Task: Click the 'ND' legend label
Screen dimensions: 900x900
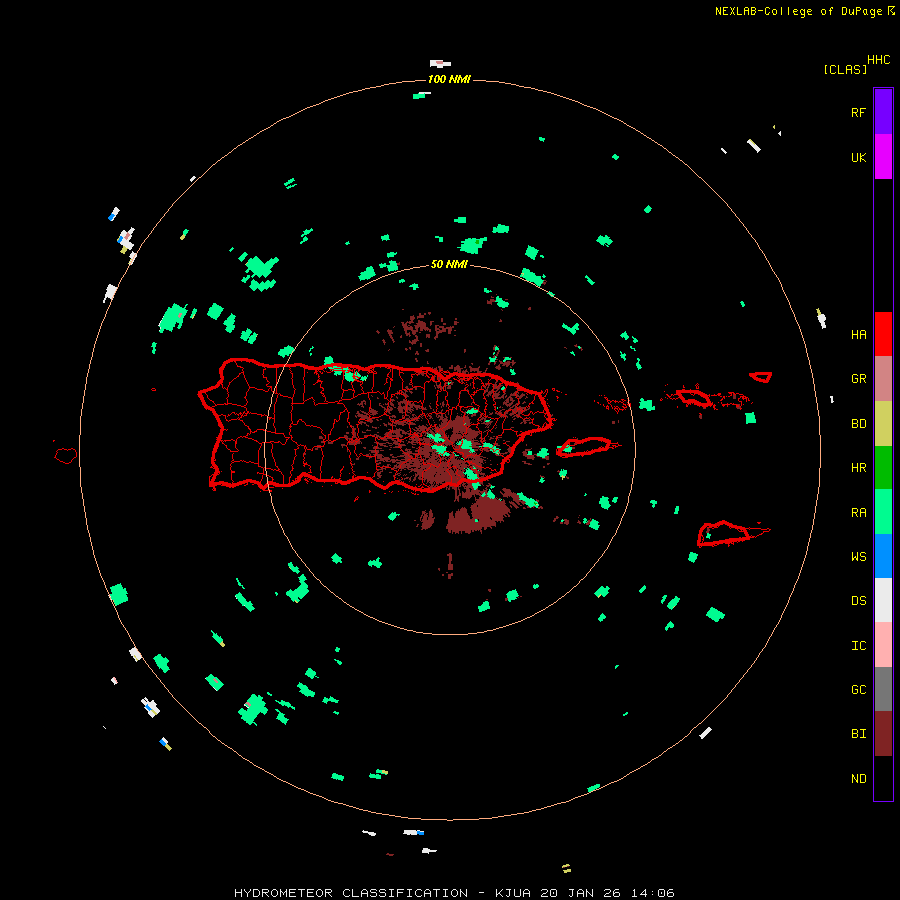Action: [x=858, y=779]
